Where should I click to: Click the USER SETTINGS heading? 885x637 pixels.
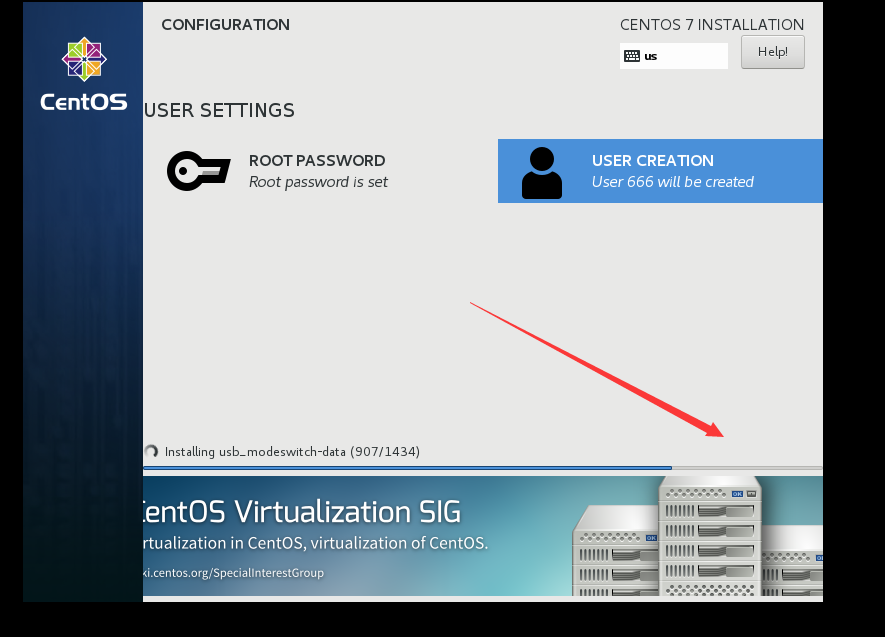tap(219, 110)
